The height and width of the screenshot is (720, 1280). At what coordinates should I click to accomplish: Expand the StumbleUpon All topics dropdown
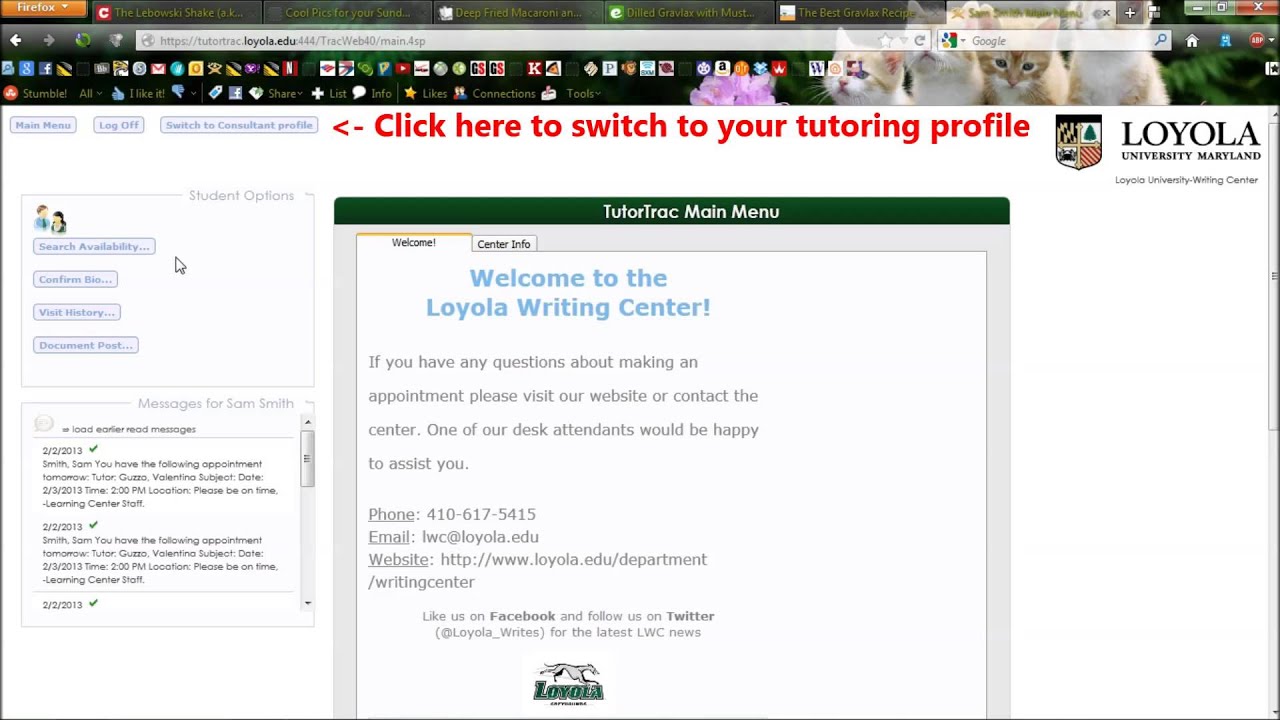click(x=91, y=93)
